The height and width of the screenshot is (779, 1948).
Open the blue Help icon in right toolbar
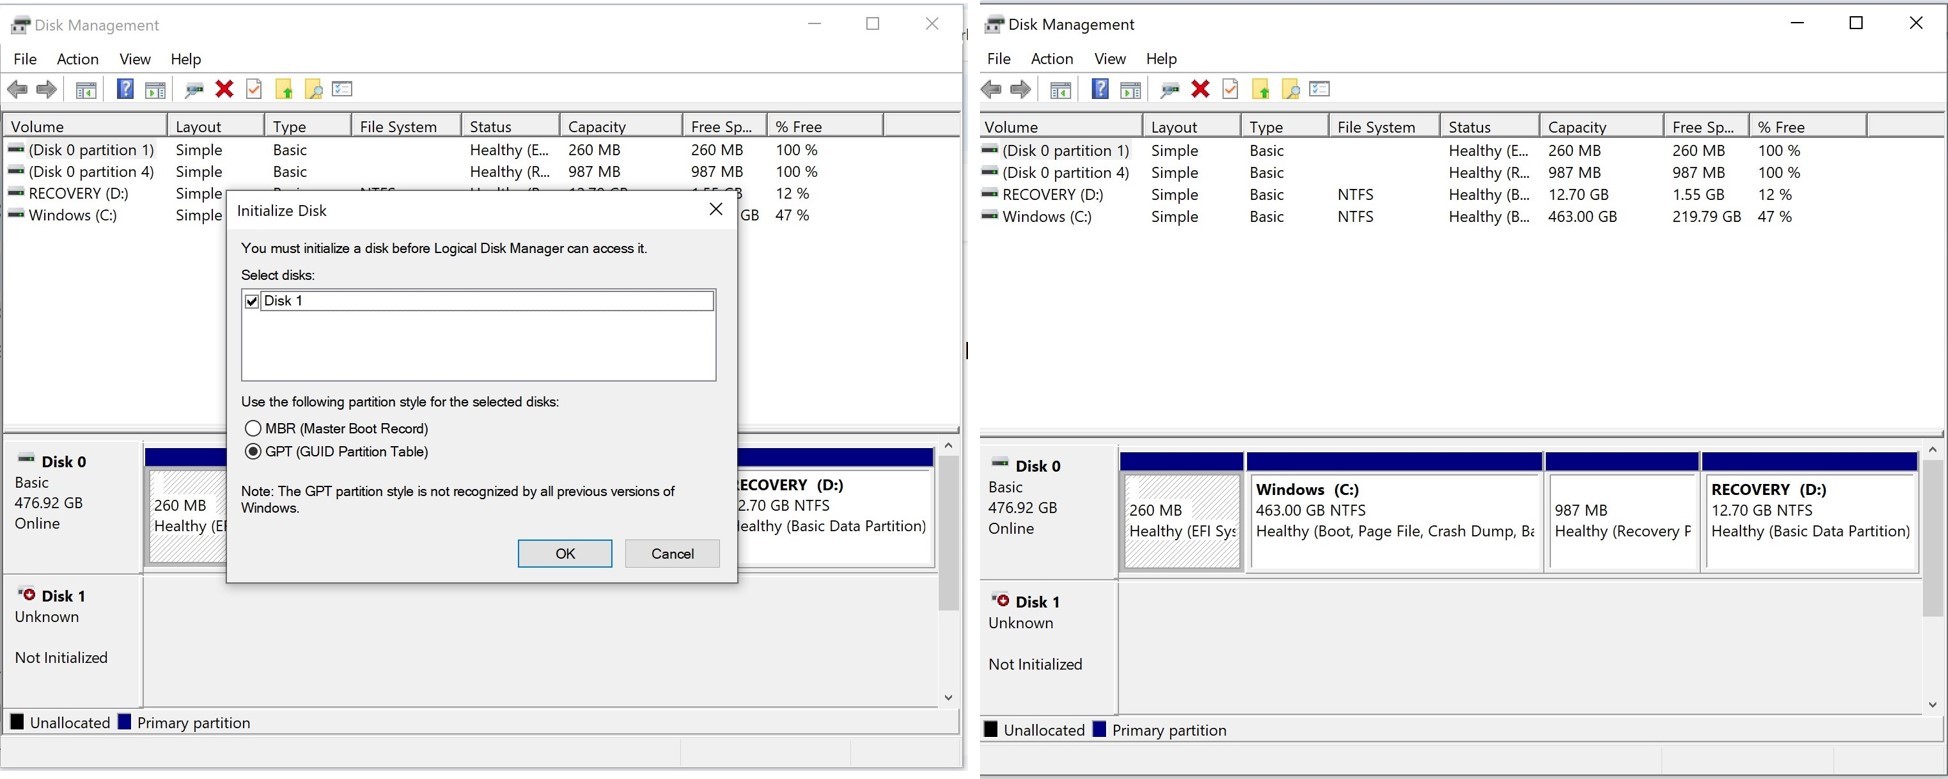pos(1100,90)
